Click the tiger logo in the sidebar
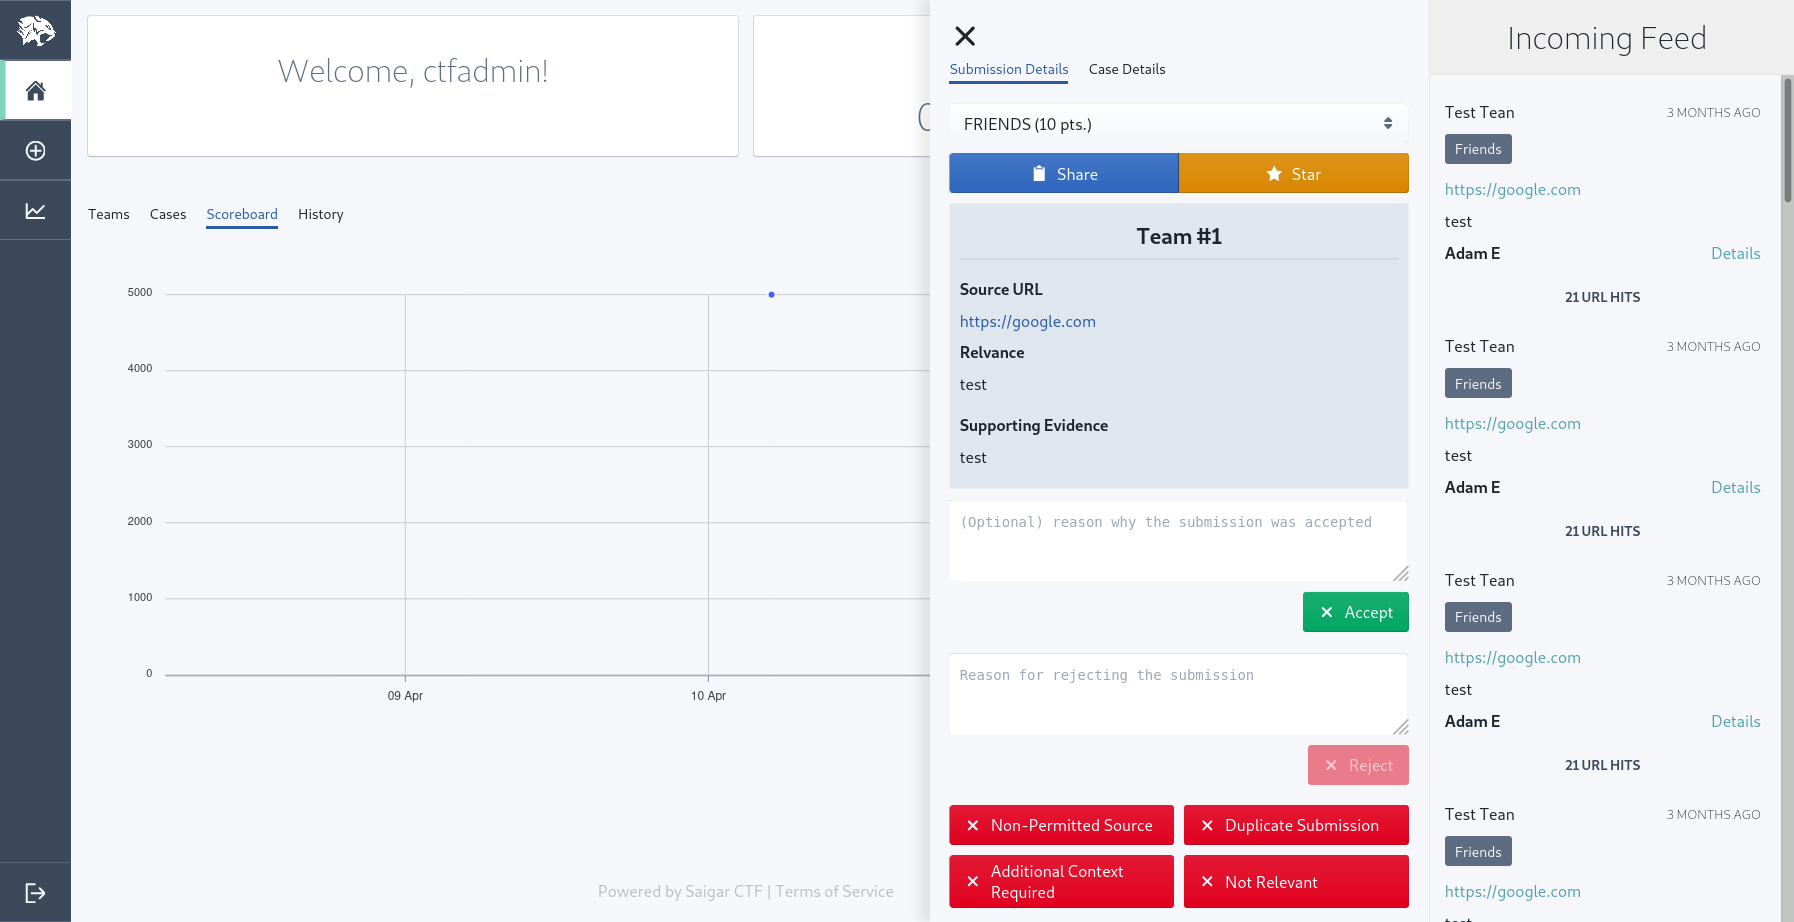The image size is (1794, 922). (x=35, y=30)
